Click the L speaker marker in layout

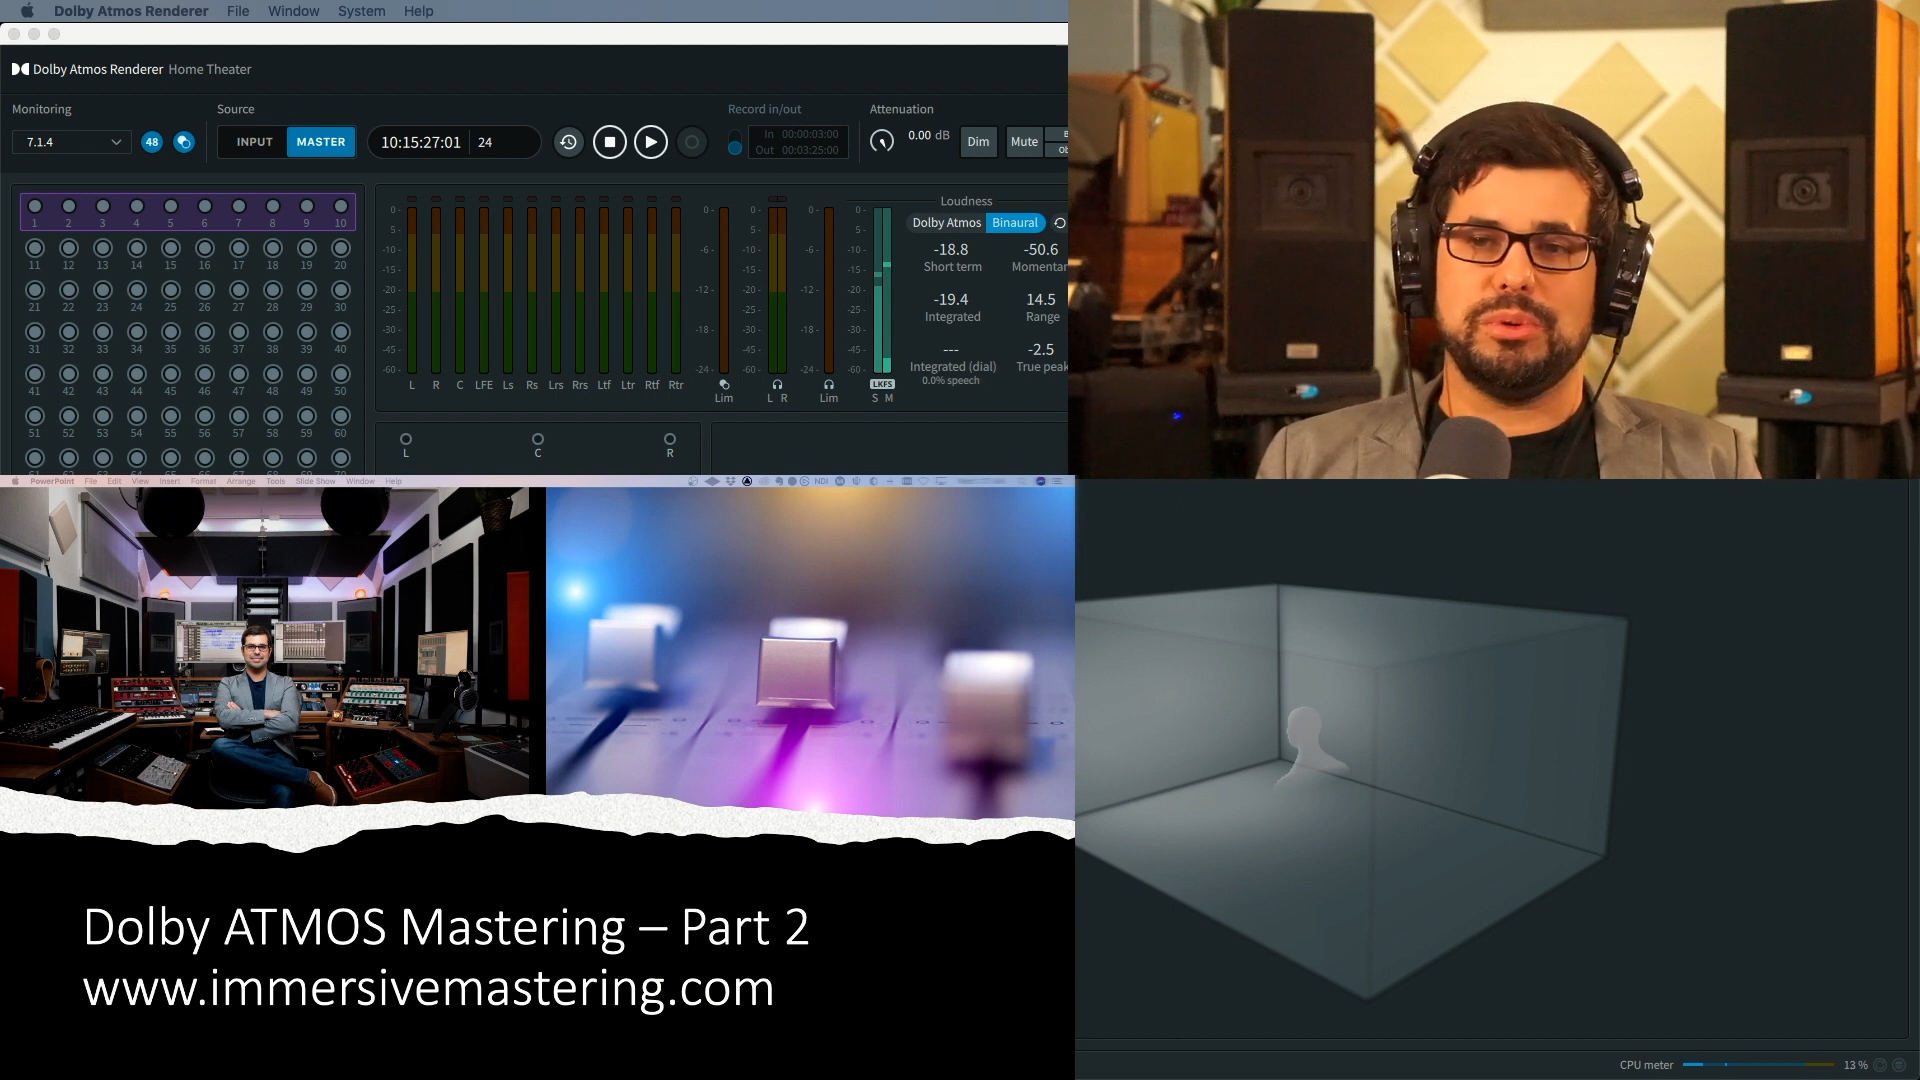pyautogui.click(x=406, y=439)
